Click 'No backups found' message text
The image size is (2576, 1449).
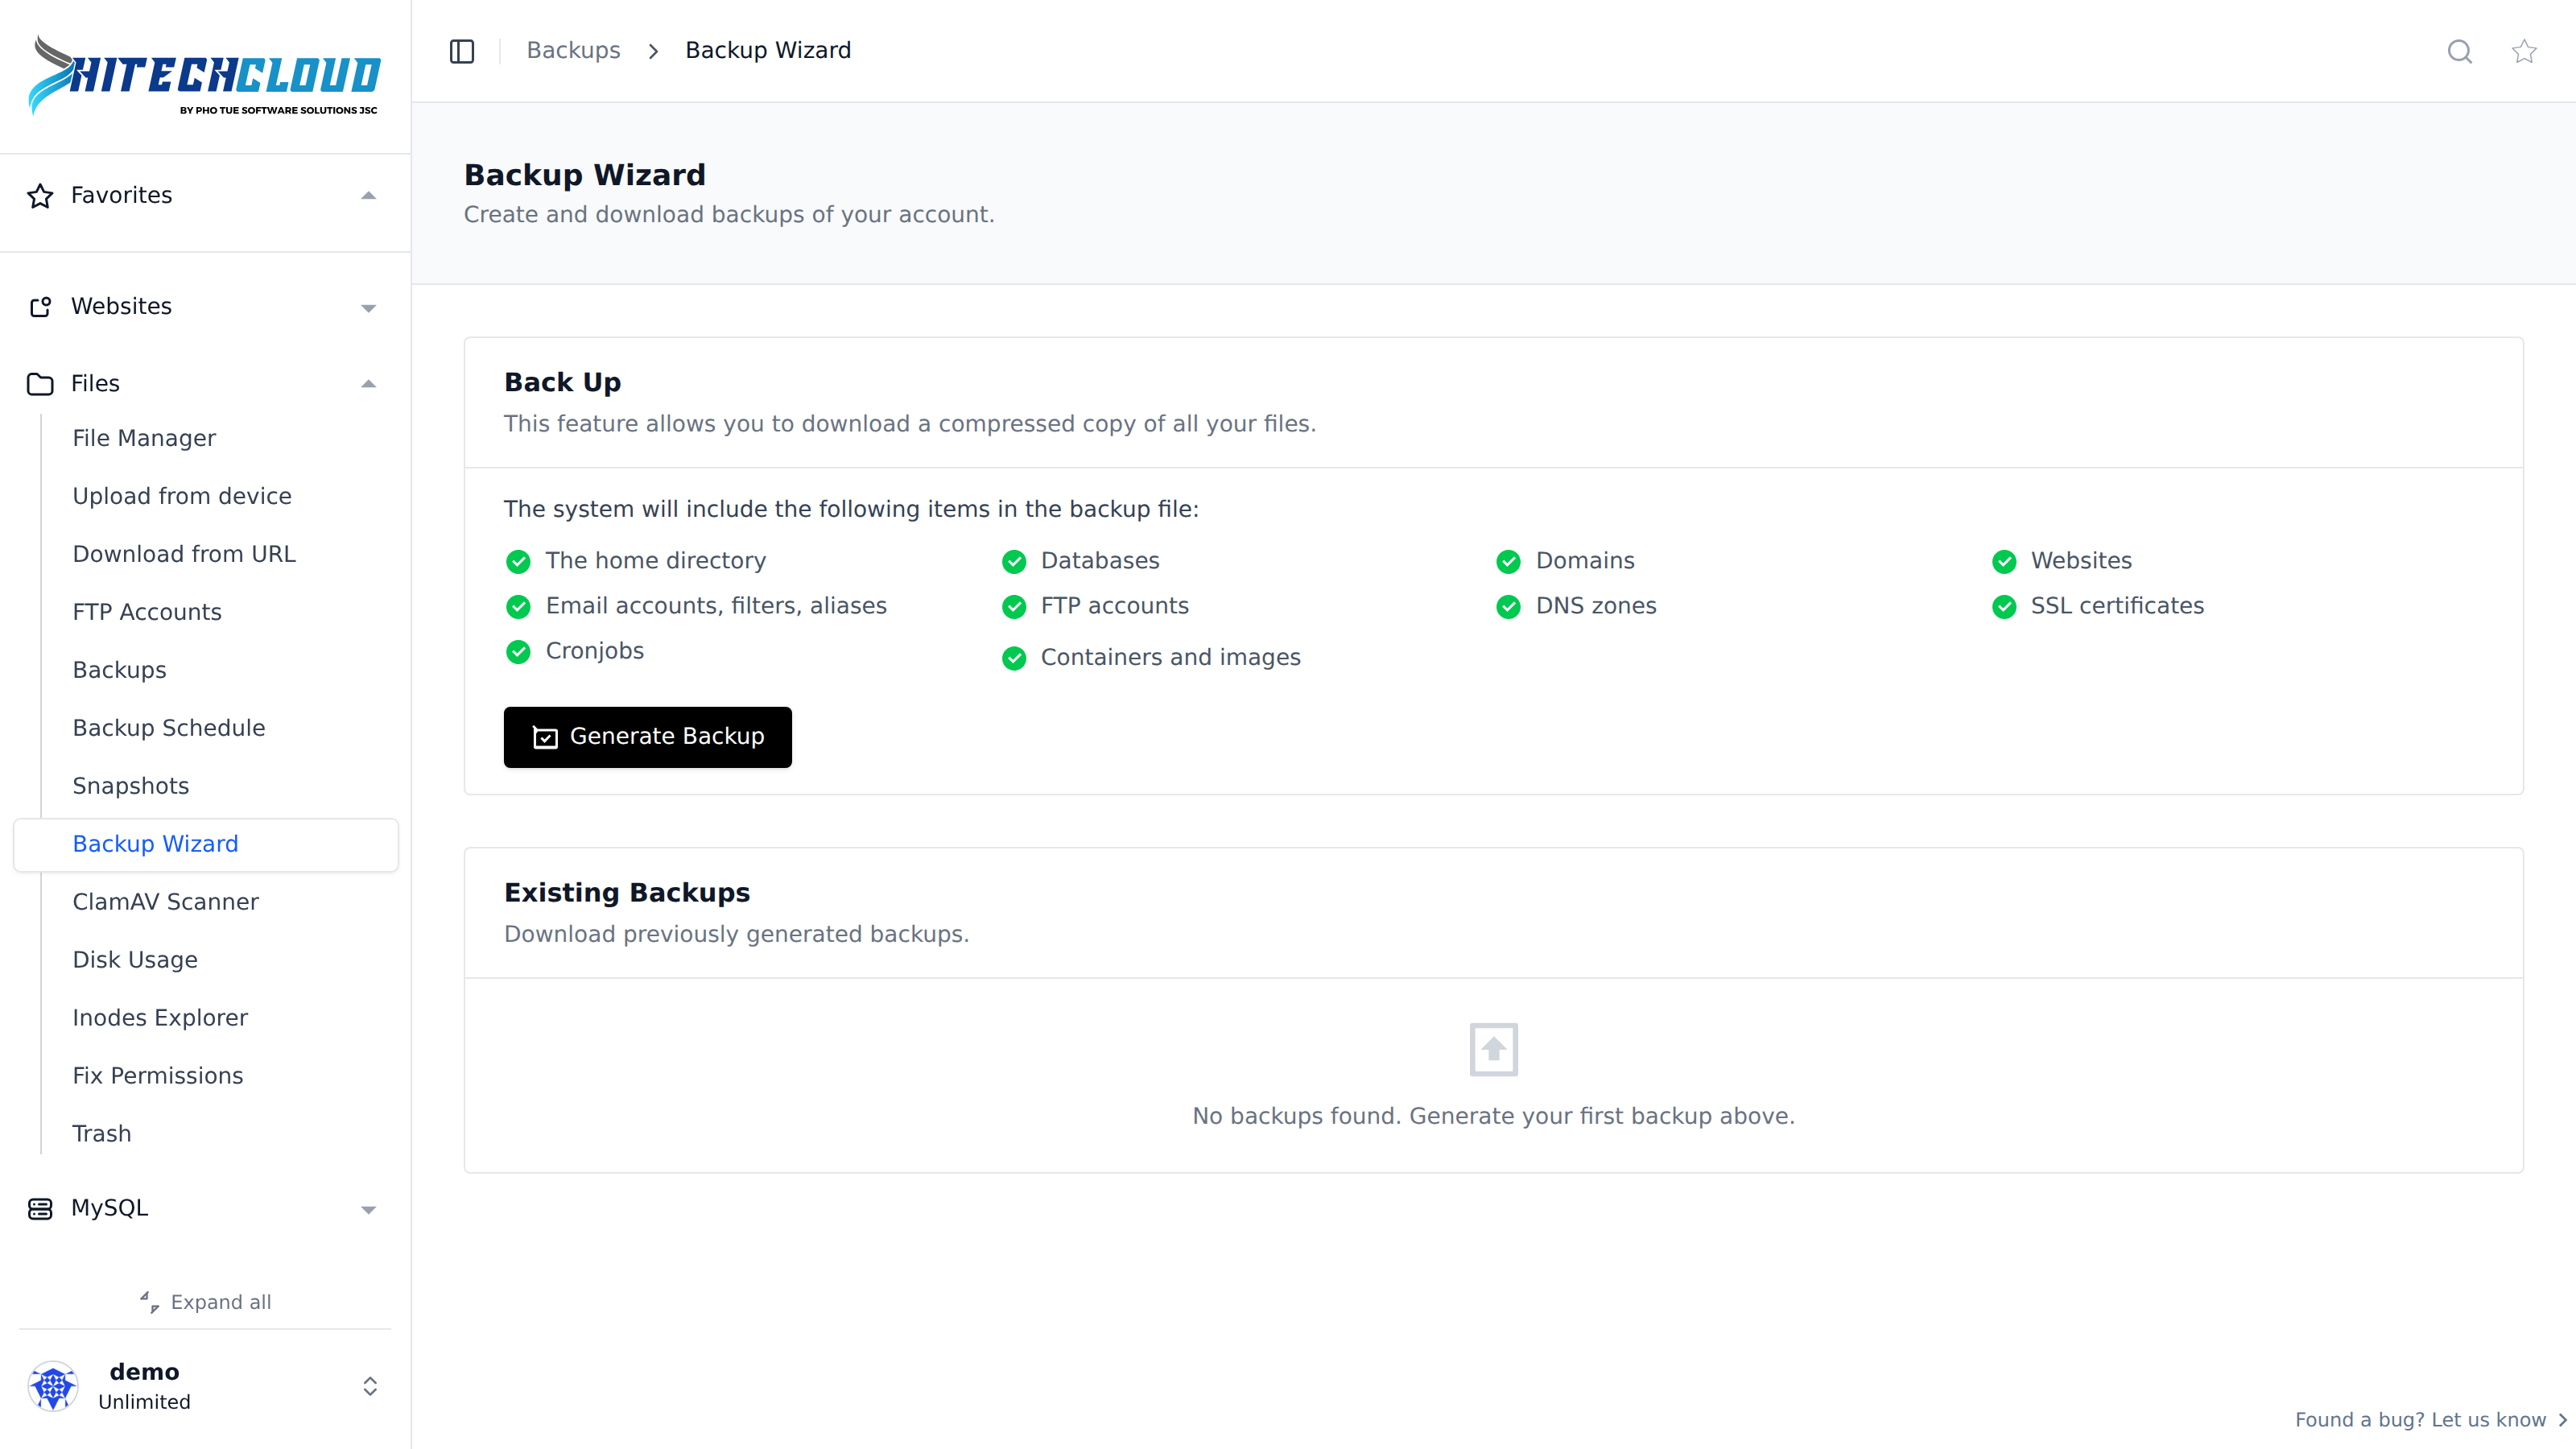[x=1493, y=1116]
